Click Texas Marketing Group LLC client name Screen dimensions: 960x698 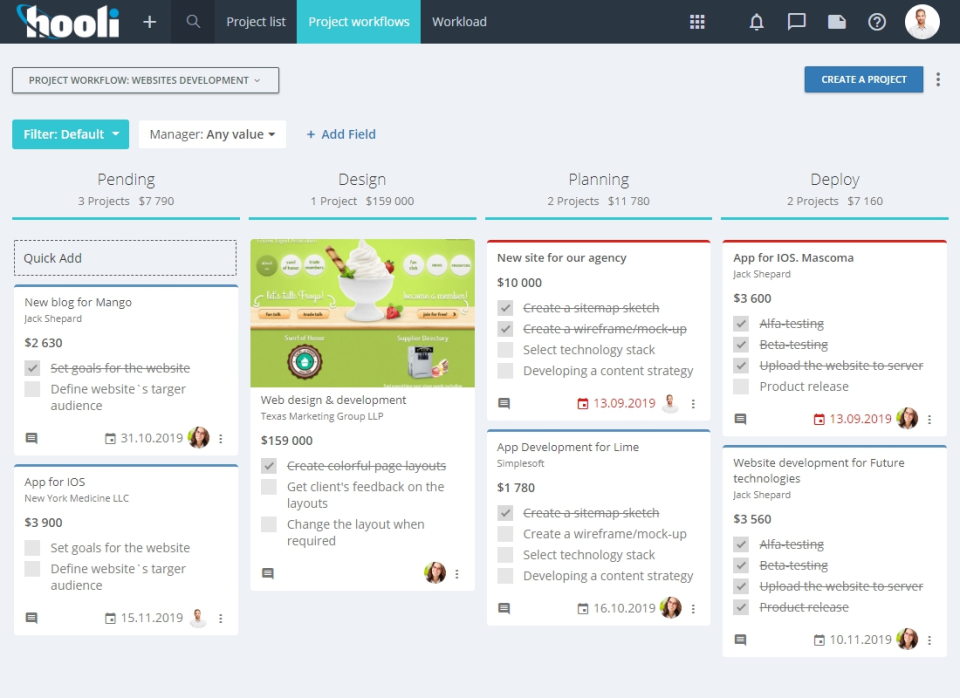click(x=322, y=416)
